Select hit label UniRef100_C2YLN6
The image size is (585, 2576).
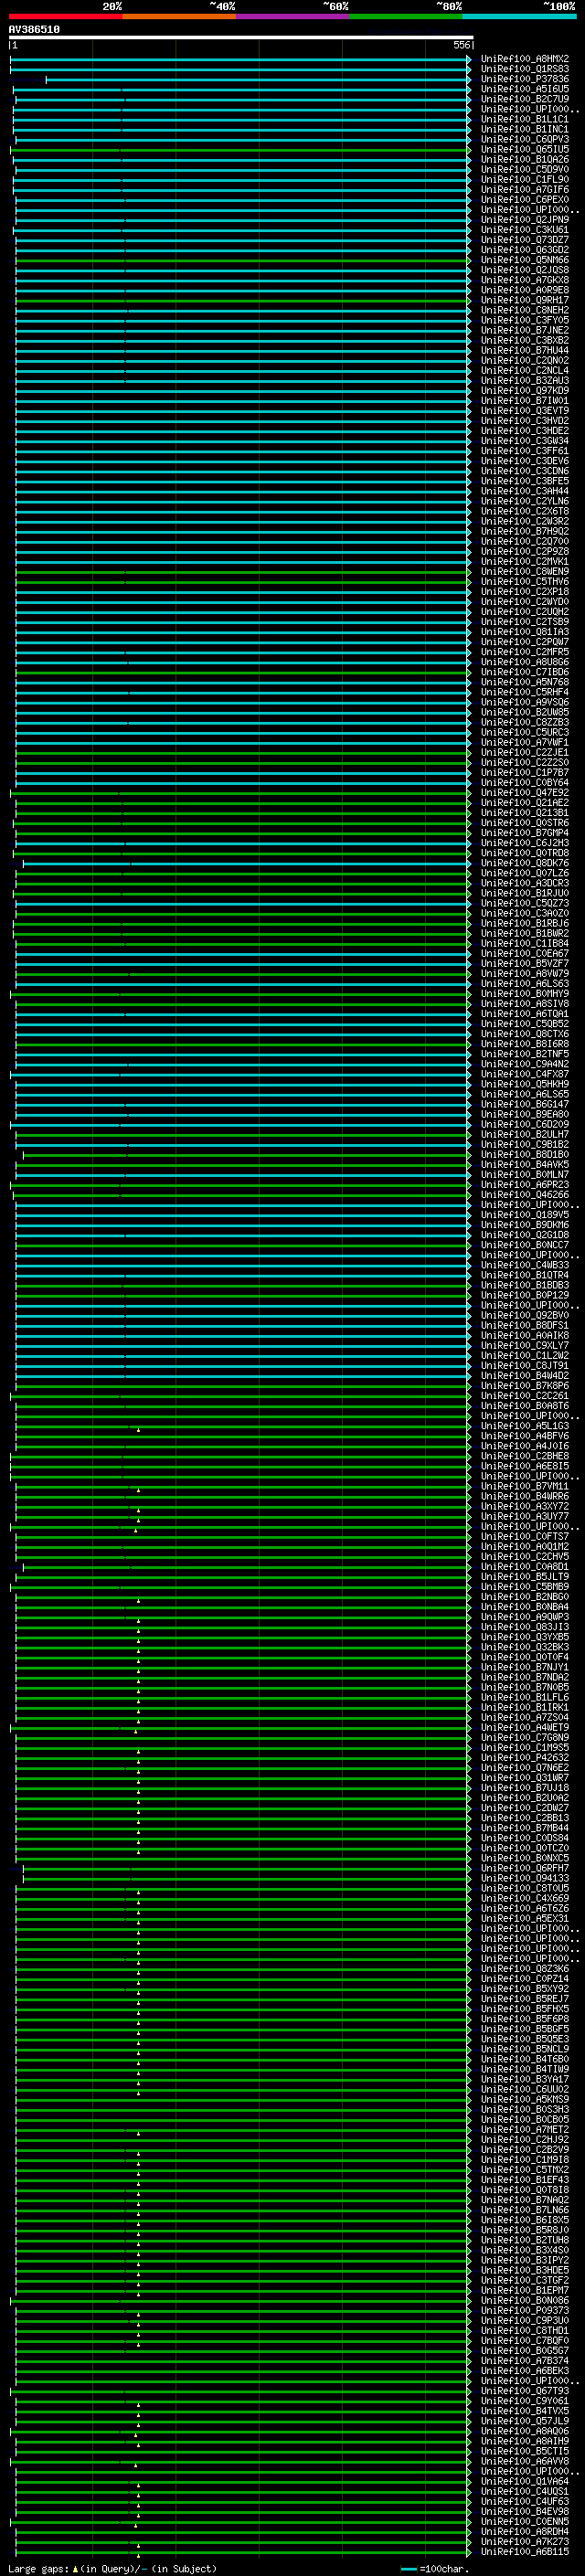524,501
